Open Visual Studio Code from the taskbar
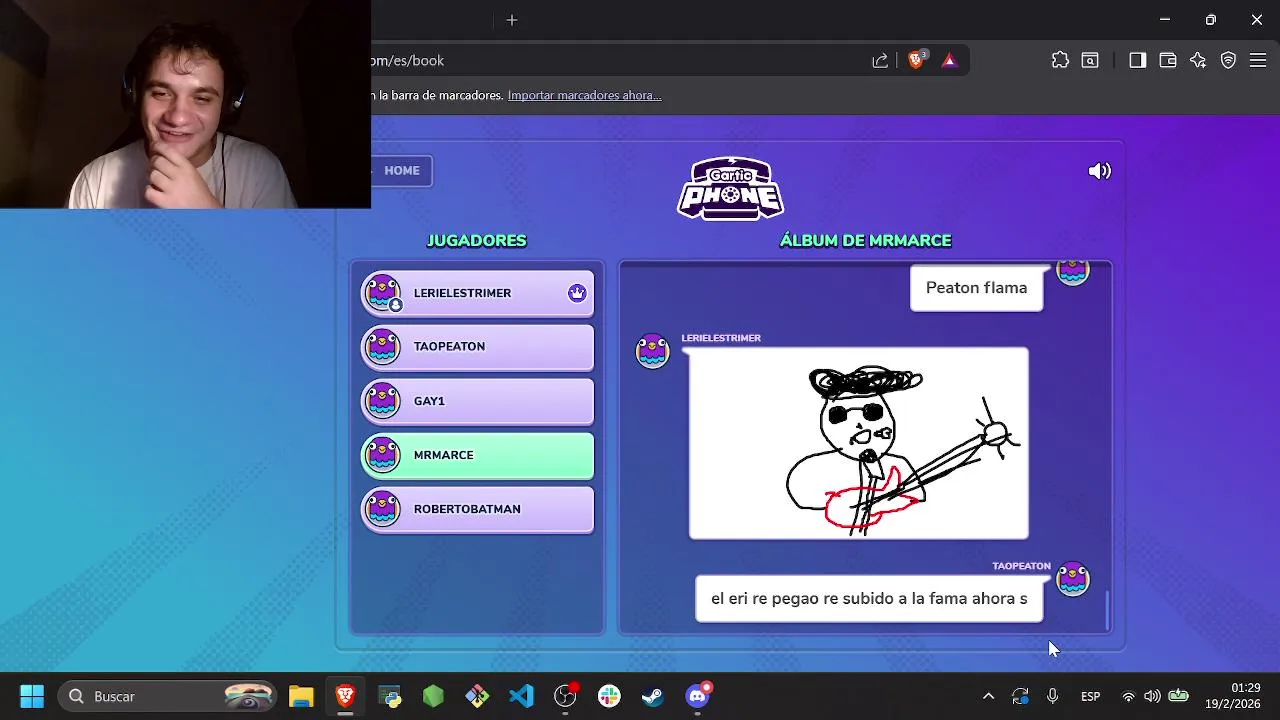Viewport: 1280px width, 720px height. pyautogui.click(x=521, y=696)
